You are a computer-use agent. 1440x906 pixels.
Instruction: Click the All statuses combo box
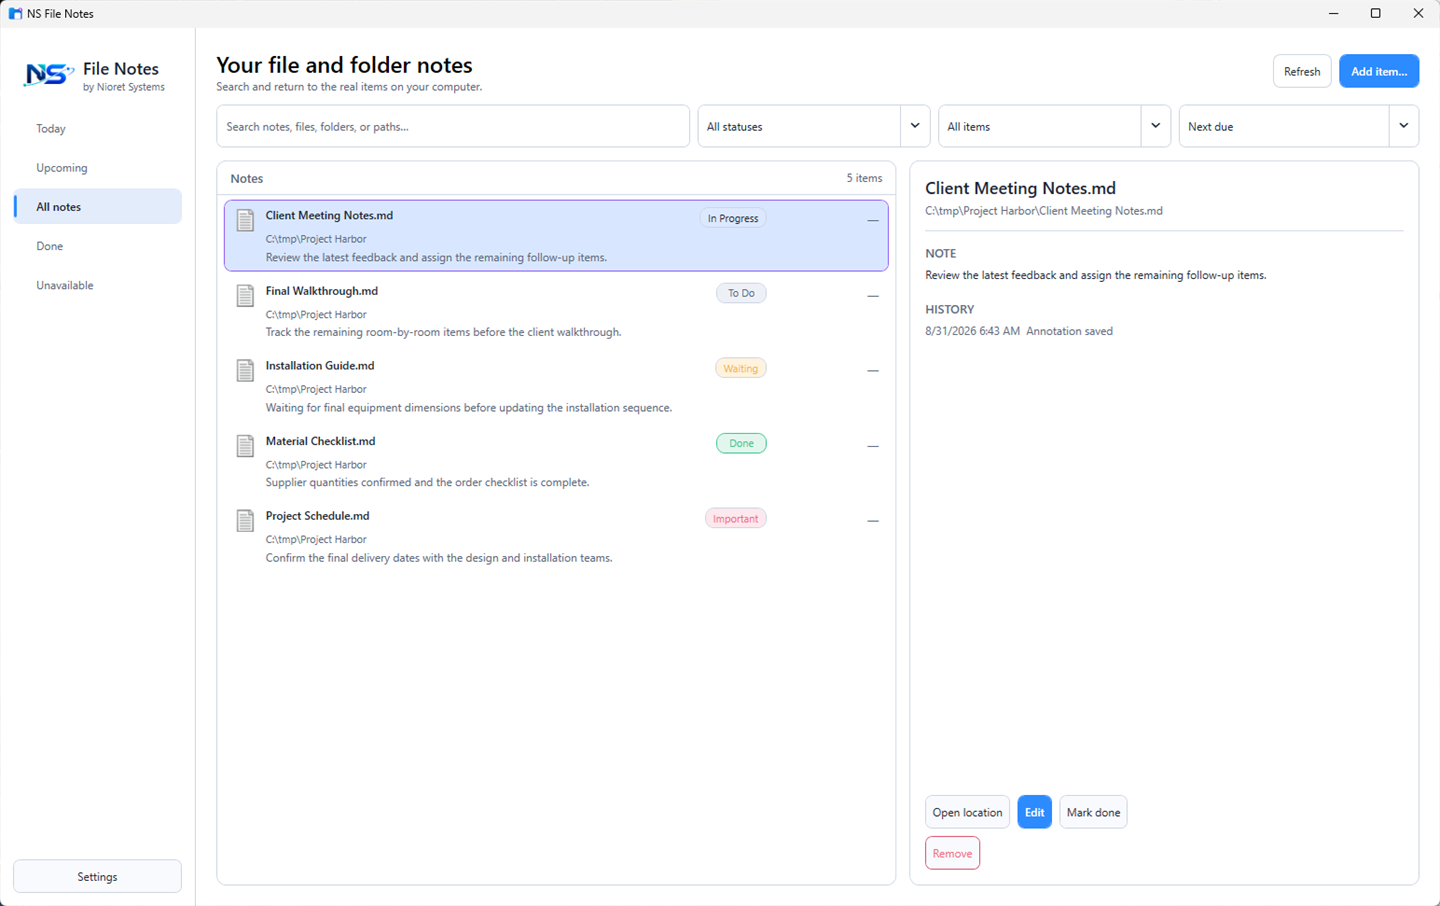pos(814,126)
